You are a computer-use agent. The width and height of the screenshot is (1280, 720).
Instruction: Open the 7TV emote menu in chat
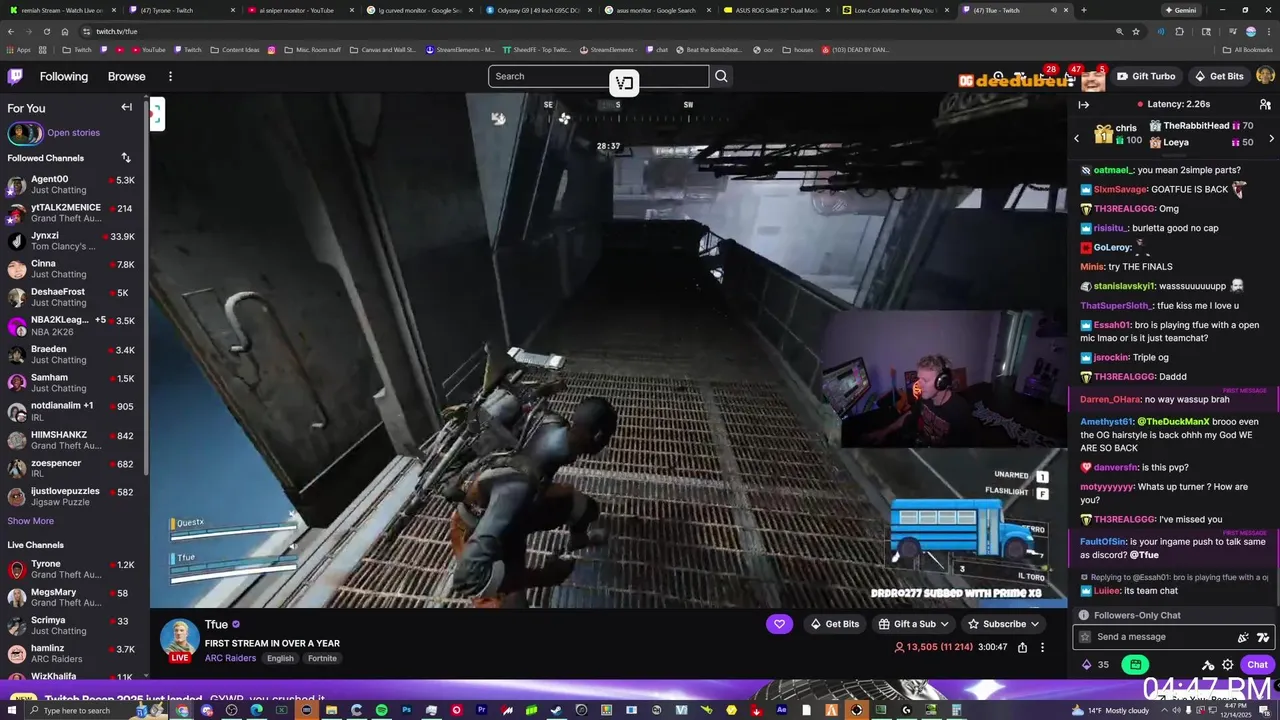coord(1263,637)
